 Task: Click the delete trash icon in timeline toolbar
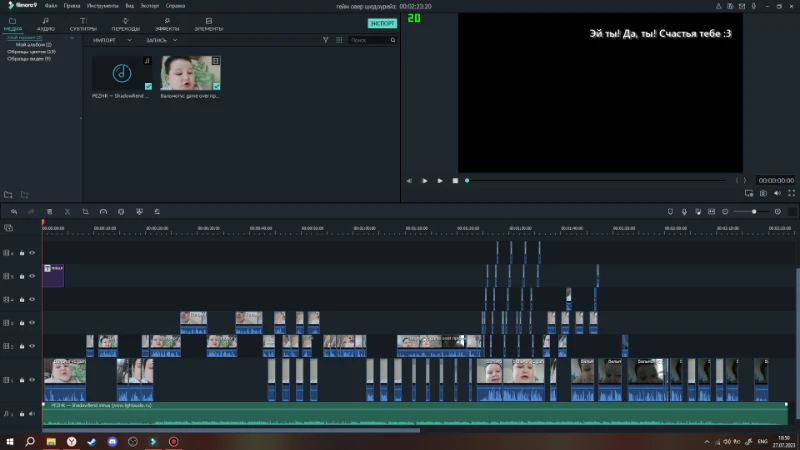tap(49, 212)
